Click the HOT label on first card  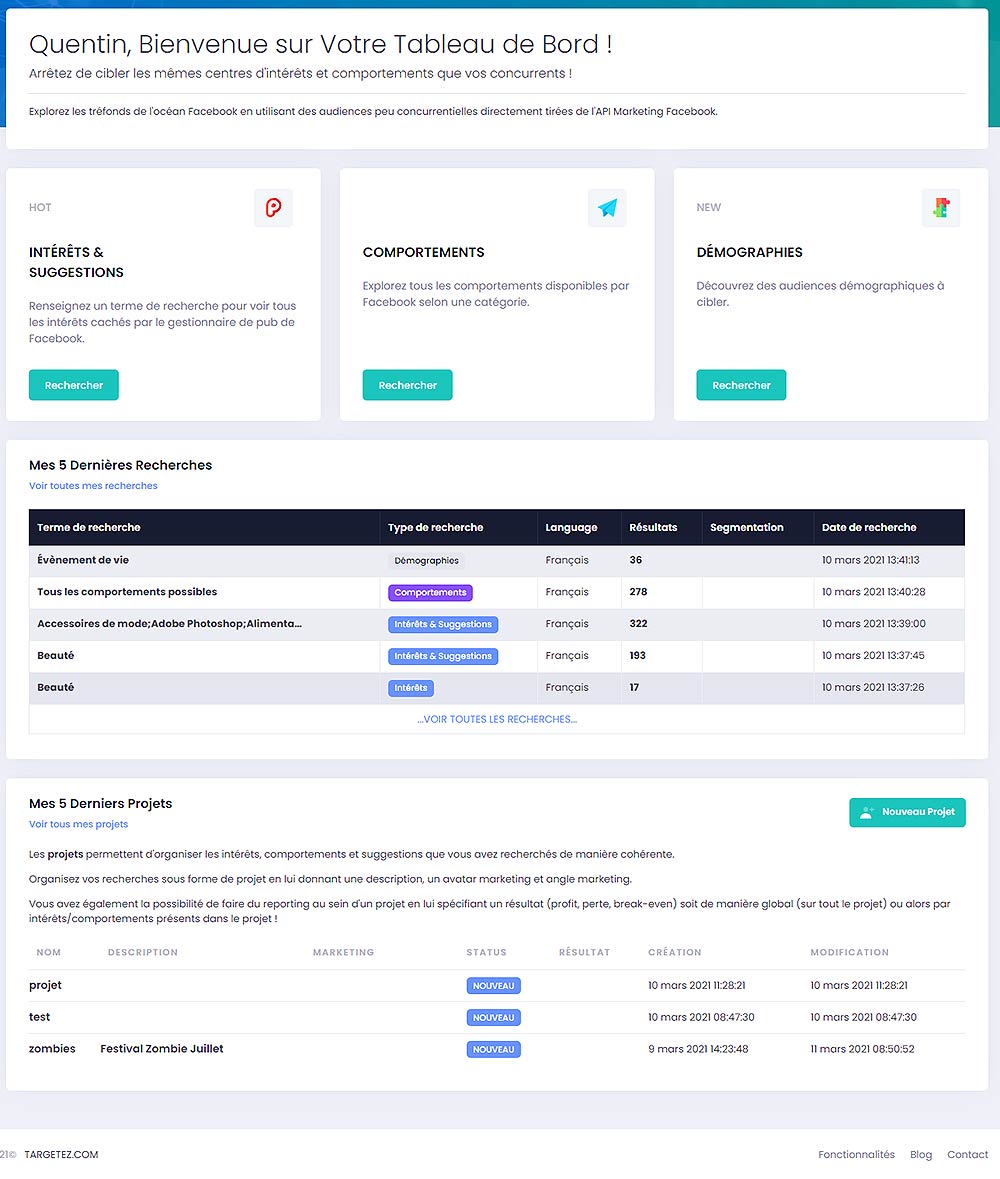(40, 208)
